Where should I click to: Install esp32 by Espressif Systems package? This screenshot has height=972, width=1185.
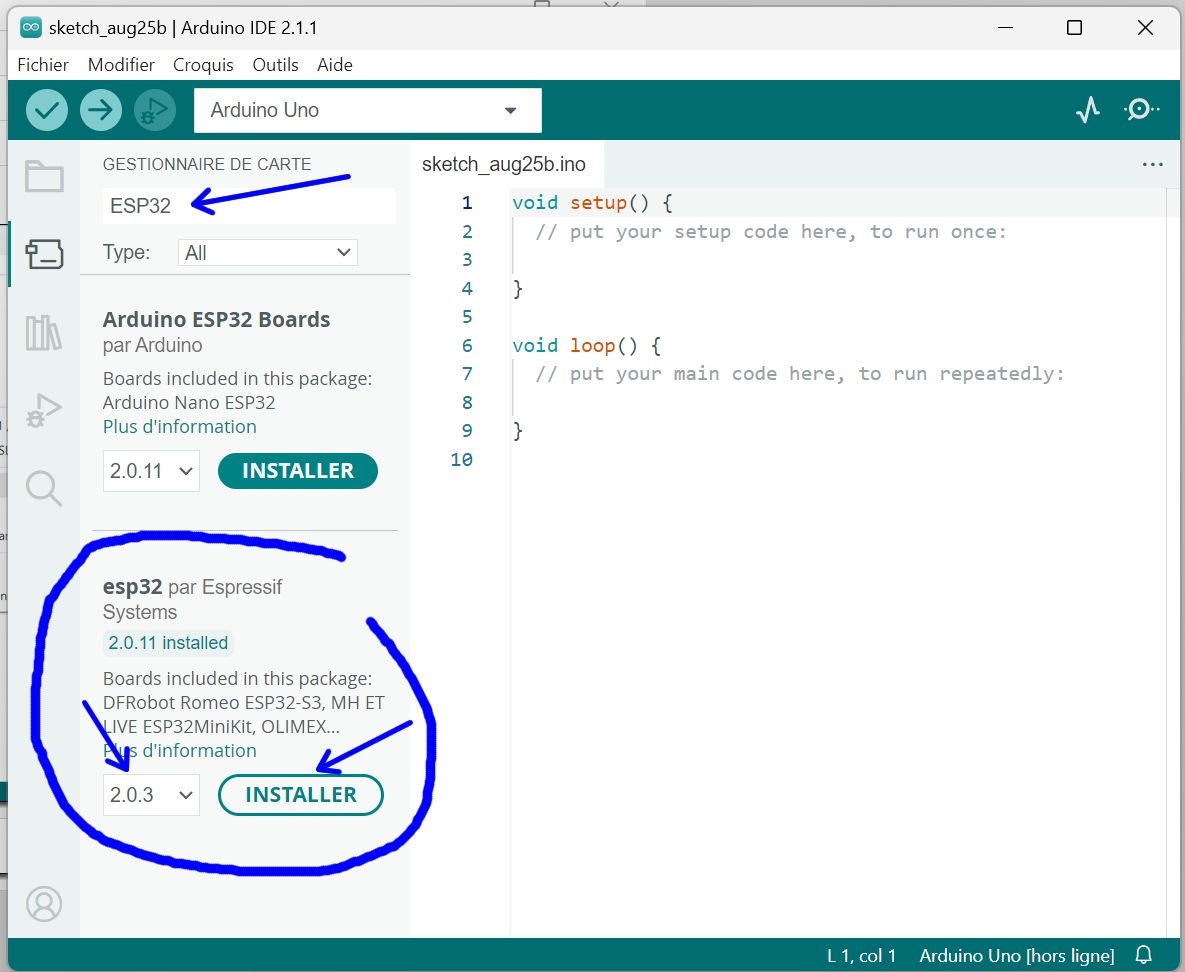[x=301, y=795]
